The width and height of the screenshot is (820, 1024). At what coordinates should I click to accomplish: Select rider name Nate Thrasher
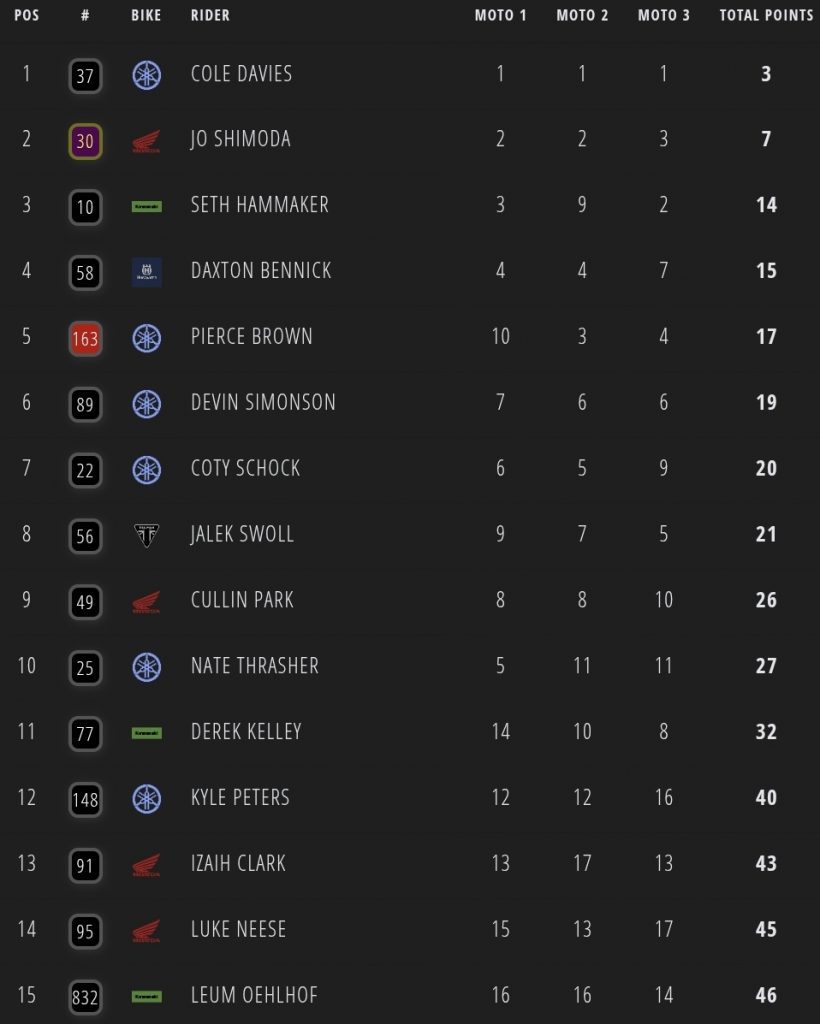click(254, 666)
